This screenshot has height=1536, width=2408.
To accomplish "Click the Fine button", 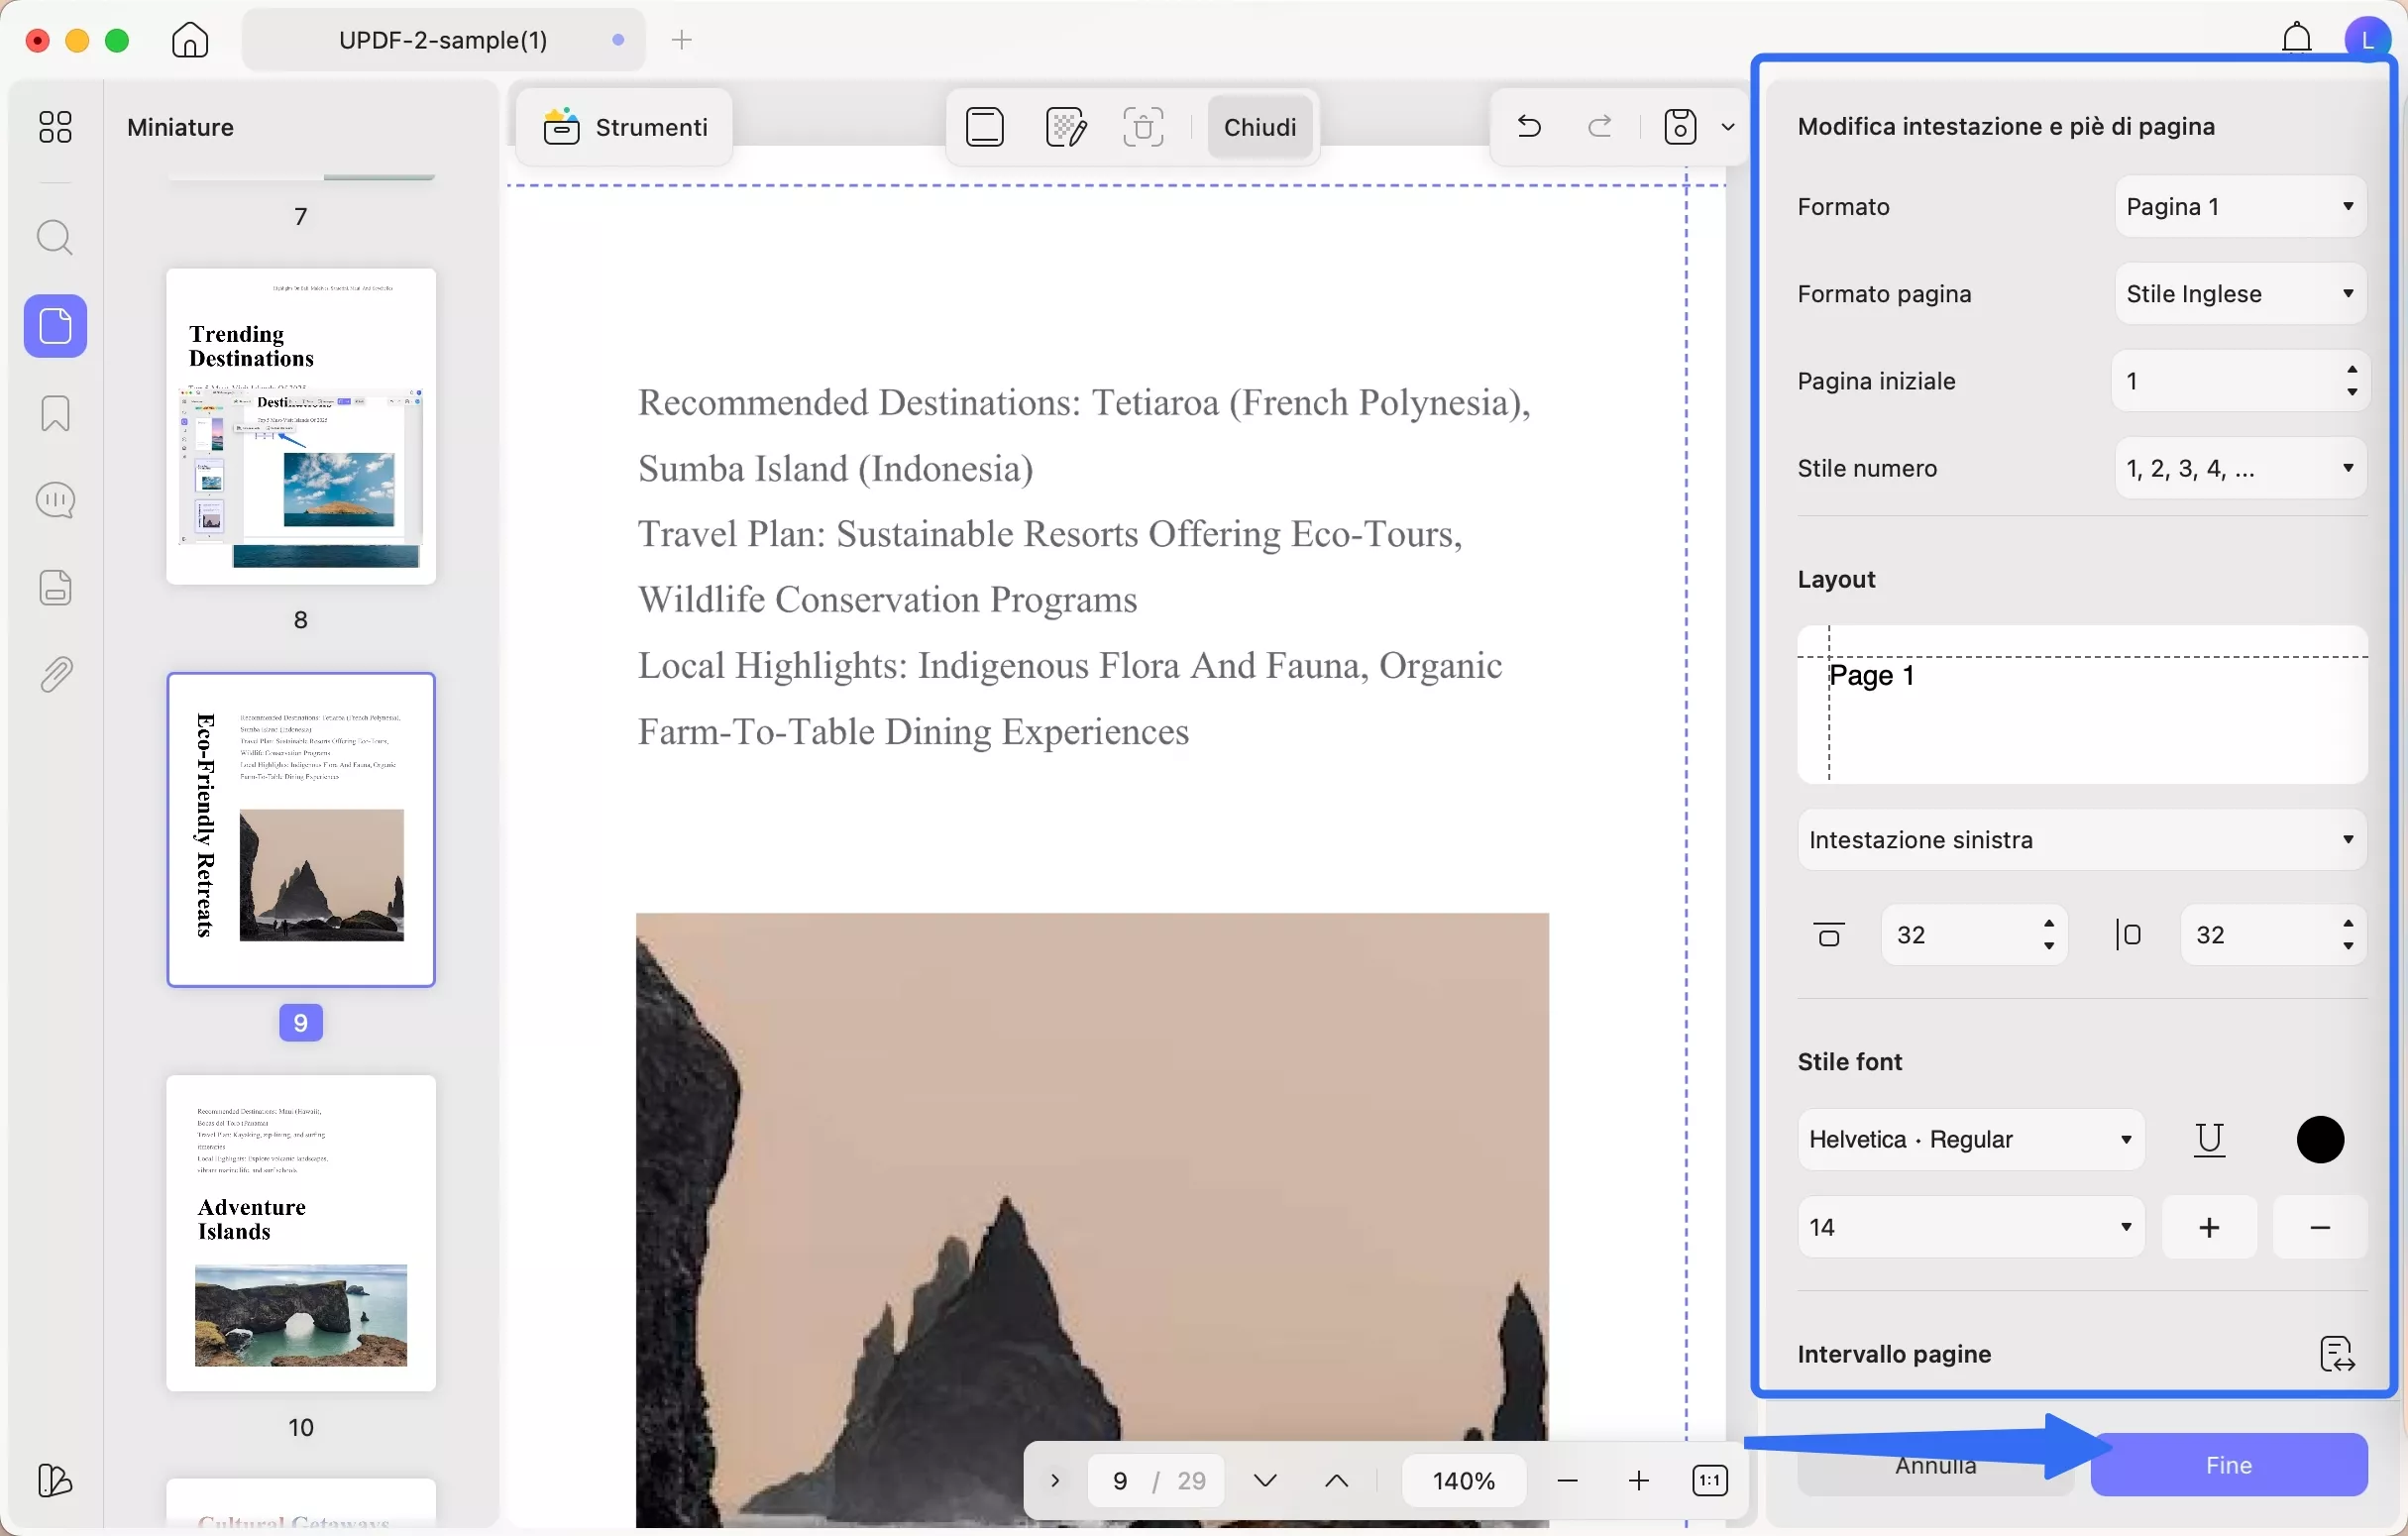I will click(2229, 1464).
